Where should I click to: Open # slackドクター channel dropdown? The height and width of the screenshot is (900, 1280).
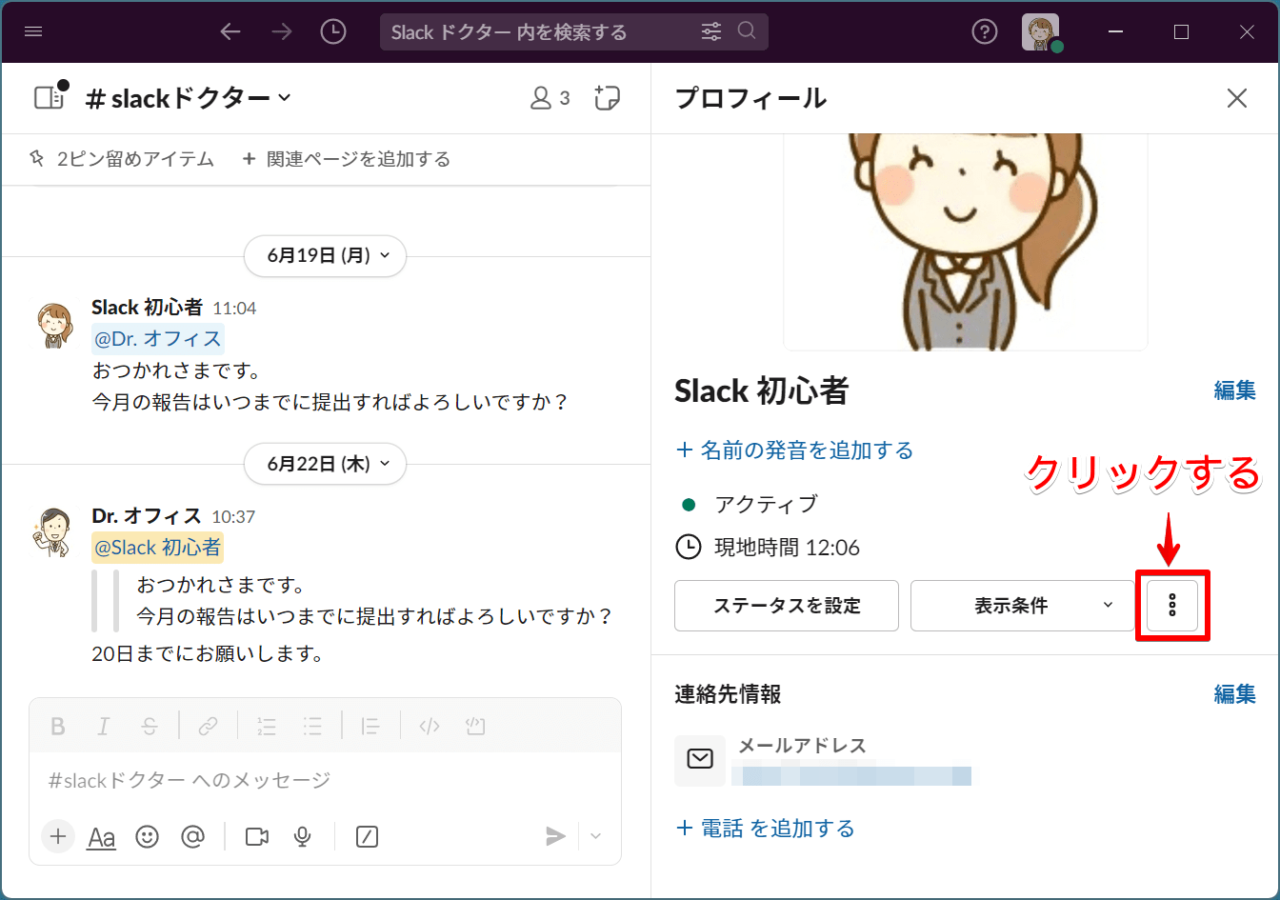click(x=189, y=98)
